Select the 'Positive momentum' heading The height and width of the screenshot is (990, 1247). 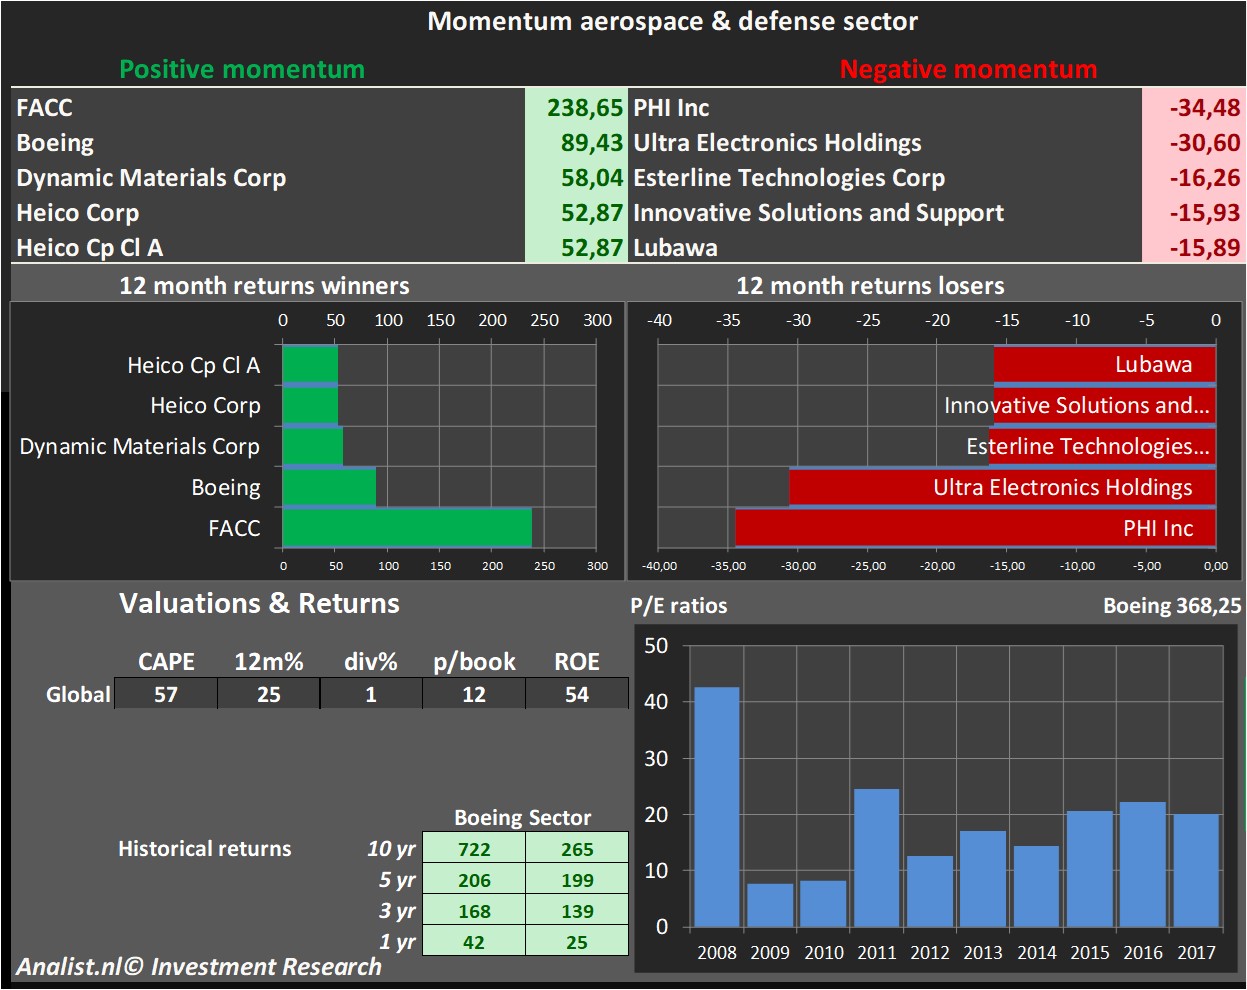point(242,69)
